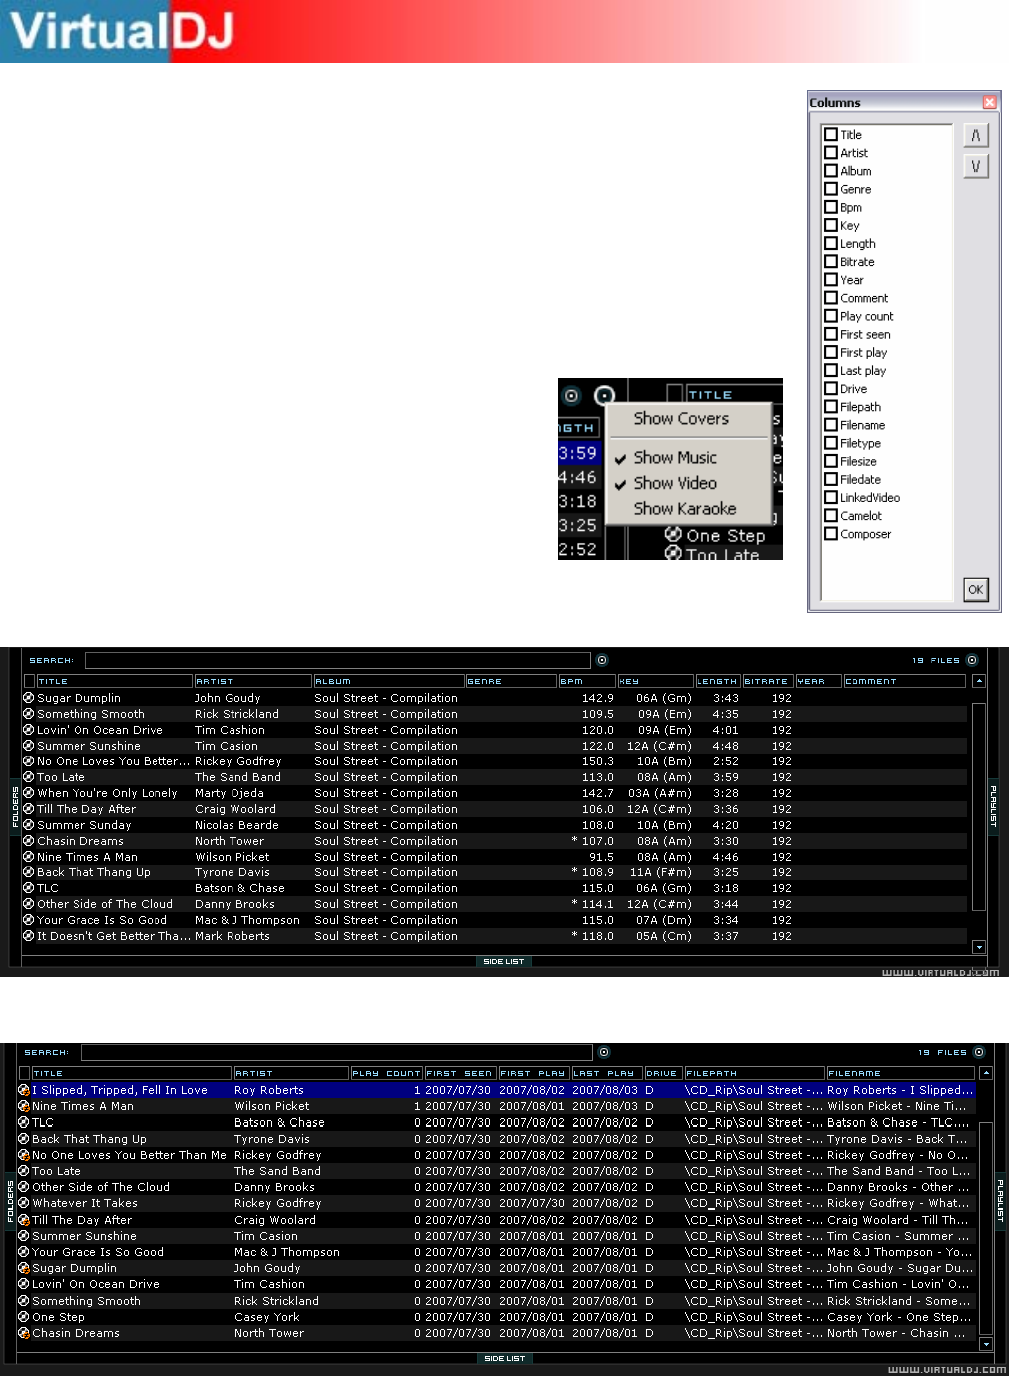Open search options icon in upper browser

pos(602,660)
